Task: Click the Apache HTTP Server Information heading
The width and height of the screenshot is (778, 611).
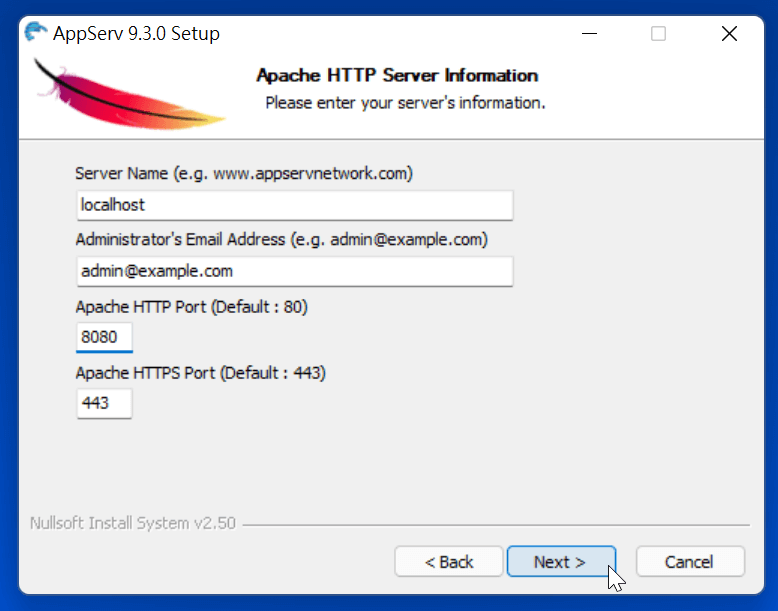Action: [x=397, y=75]
